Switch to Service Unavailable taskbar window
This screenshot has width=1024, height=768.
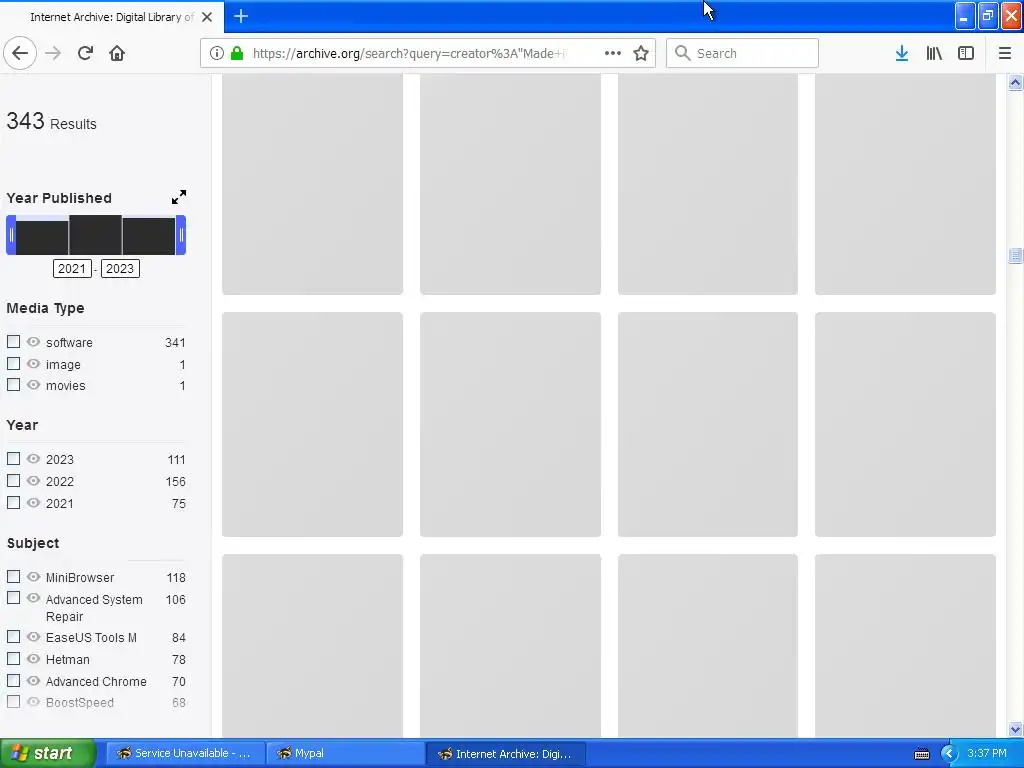click(x=185, y=753)
